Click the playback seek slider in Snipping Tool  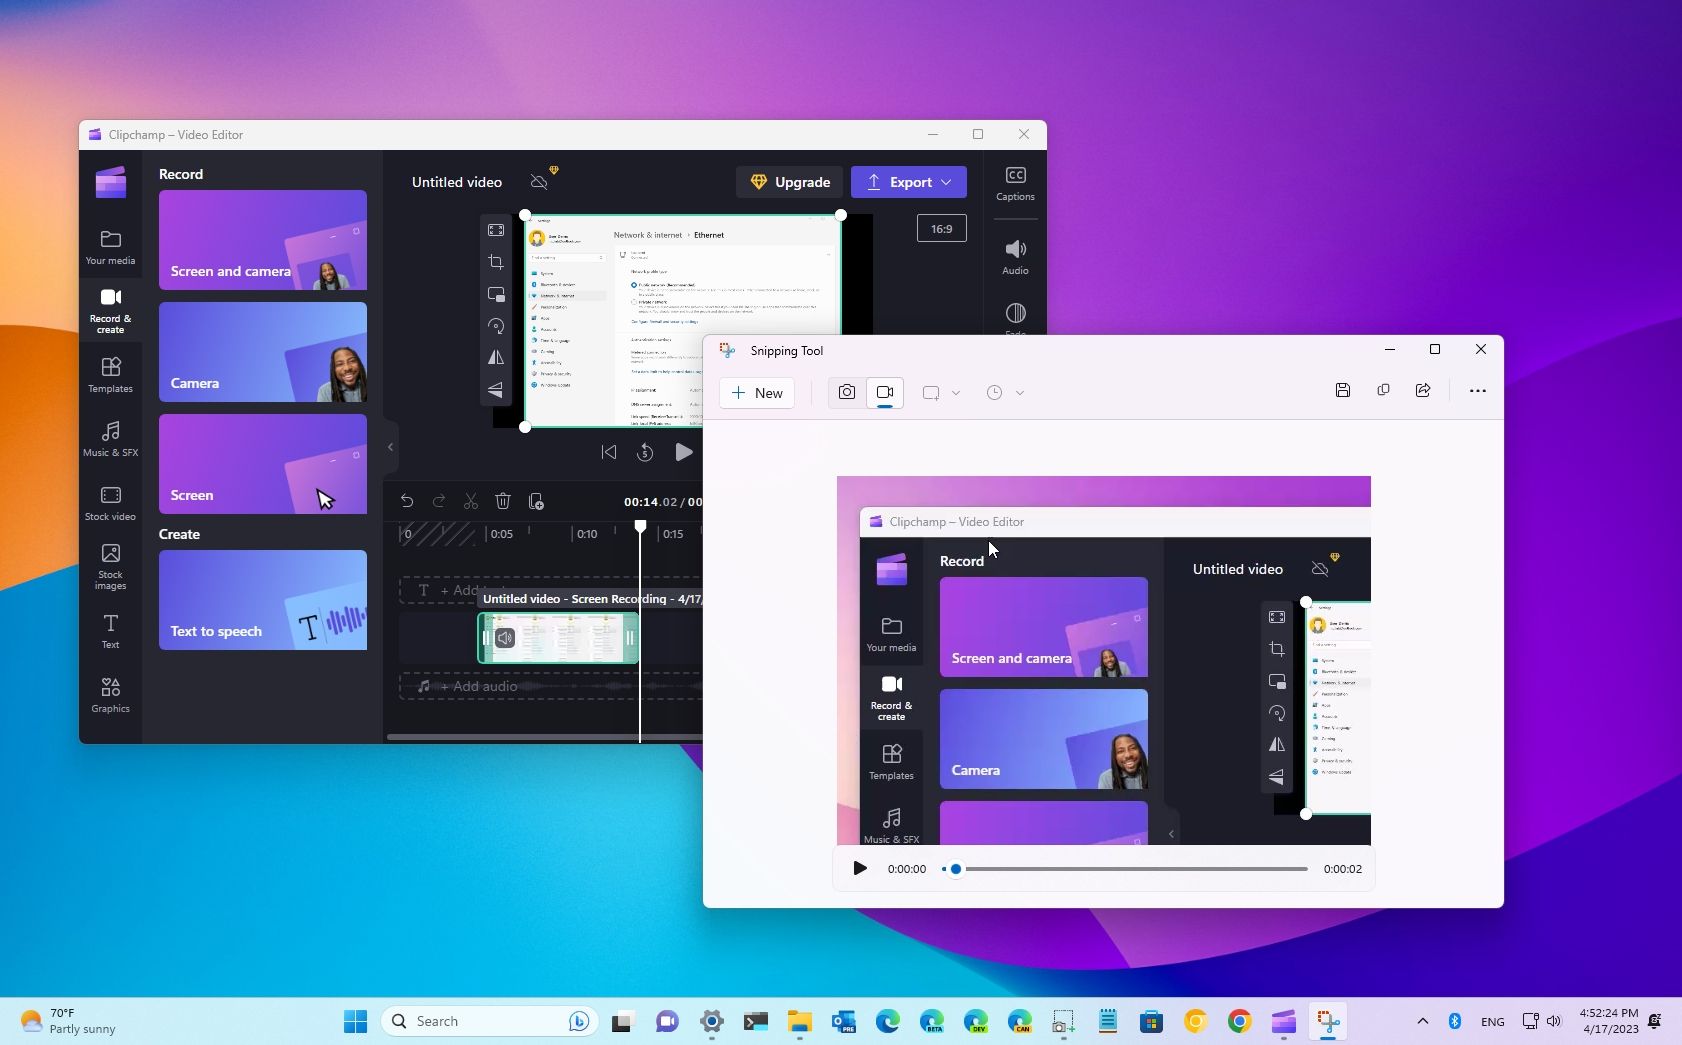[x=955, y=869]
